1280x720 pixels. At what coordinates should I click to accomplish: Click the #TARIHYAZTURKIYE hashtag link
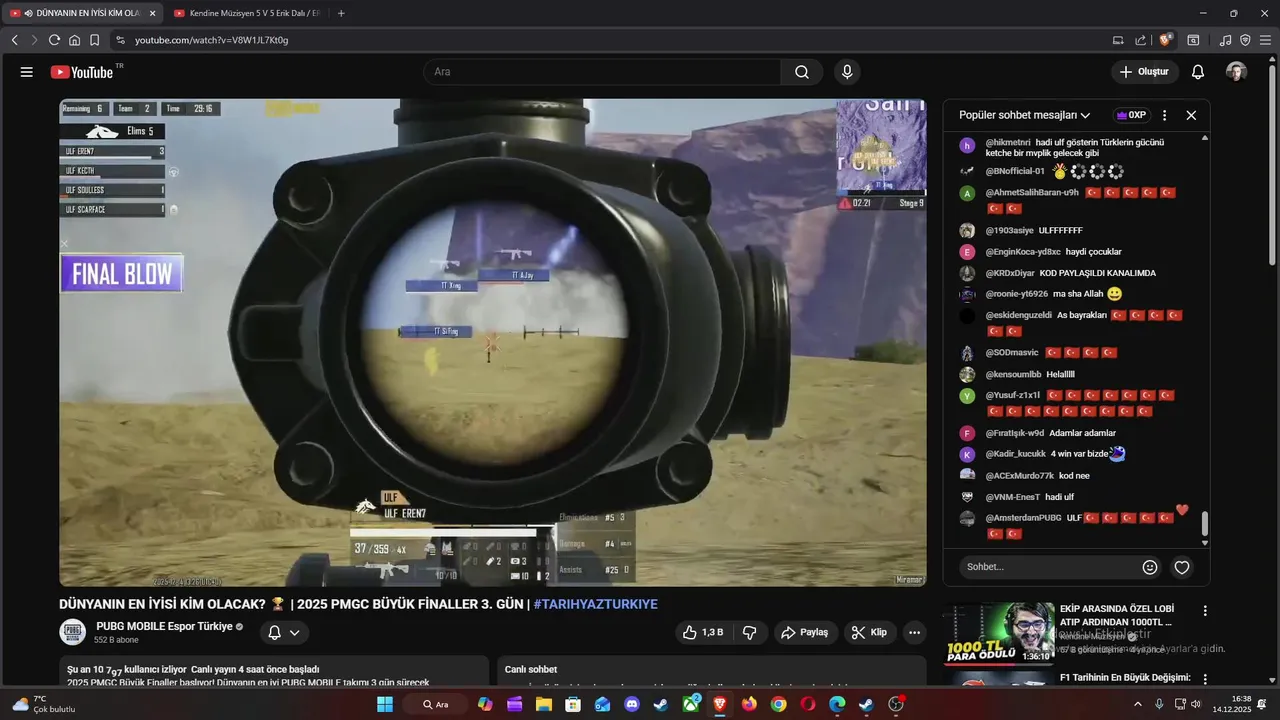tap(595, 604)
